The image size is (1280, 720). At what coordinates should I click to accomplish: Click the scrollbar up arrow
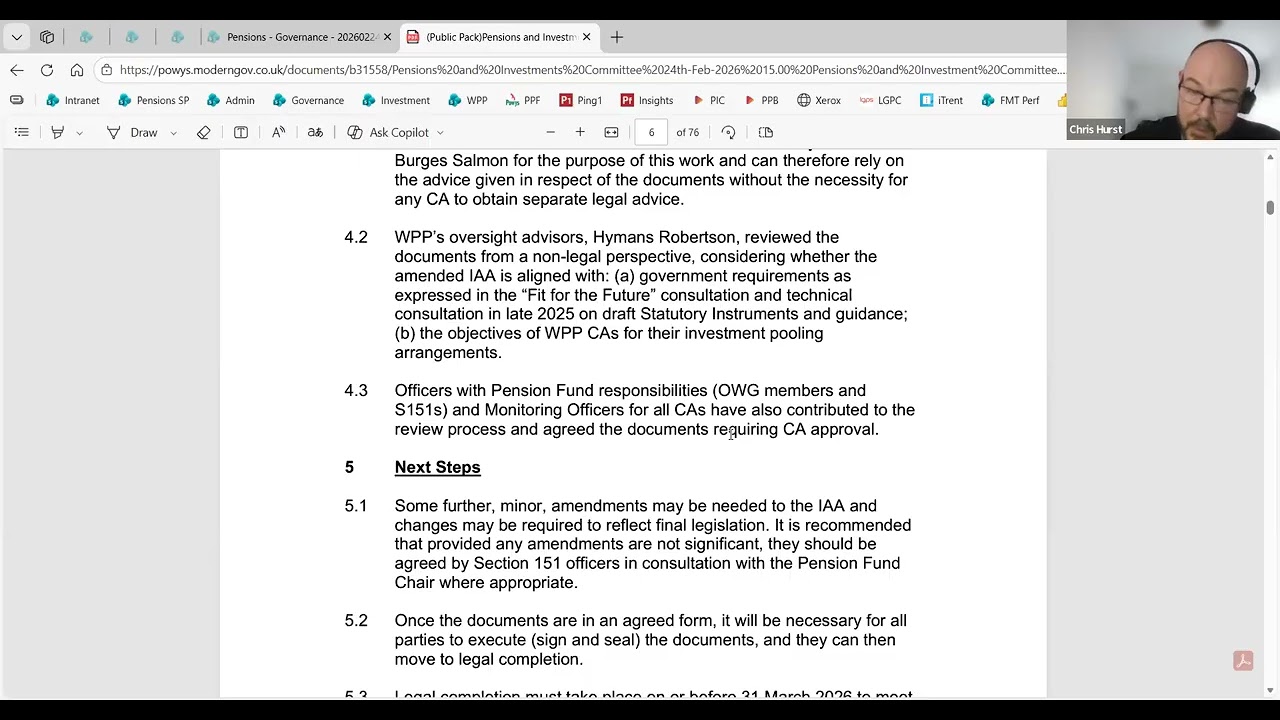point(1270,157)
